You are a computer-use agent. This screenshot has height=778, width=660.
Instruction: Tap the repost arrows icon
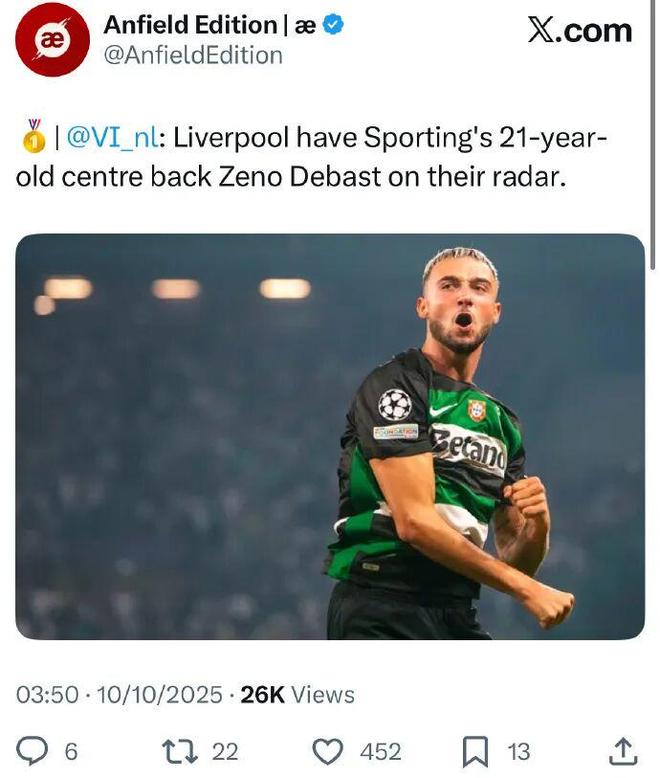pyautogui.click(x=182, y=750)
